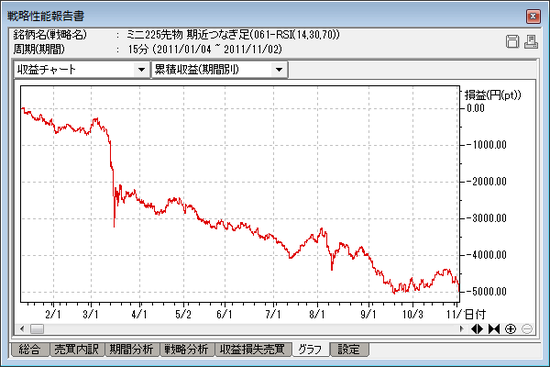Click the save report icon
Image resolution: width=550 pixels, height=367 pixels.
pyautogui.click(x=512, y=42)
